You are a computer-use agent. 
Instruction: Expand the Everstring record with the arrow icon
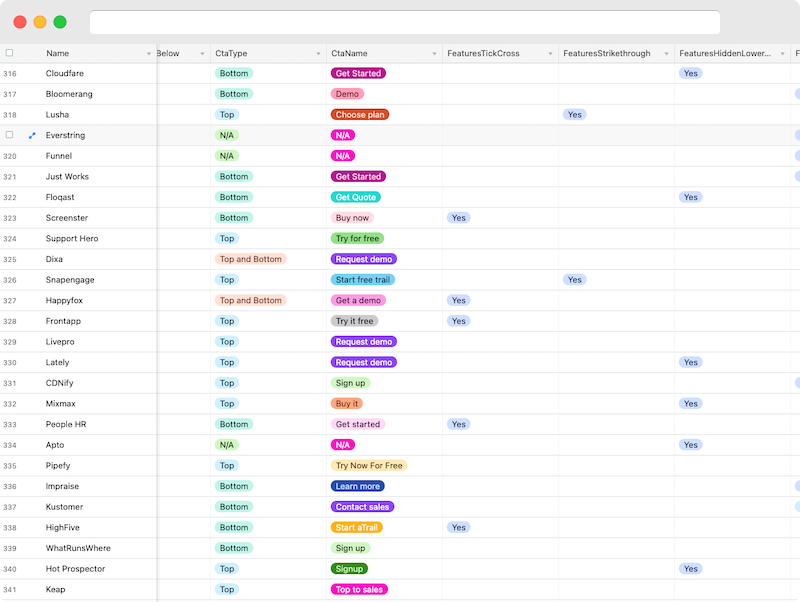[32, 135]
